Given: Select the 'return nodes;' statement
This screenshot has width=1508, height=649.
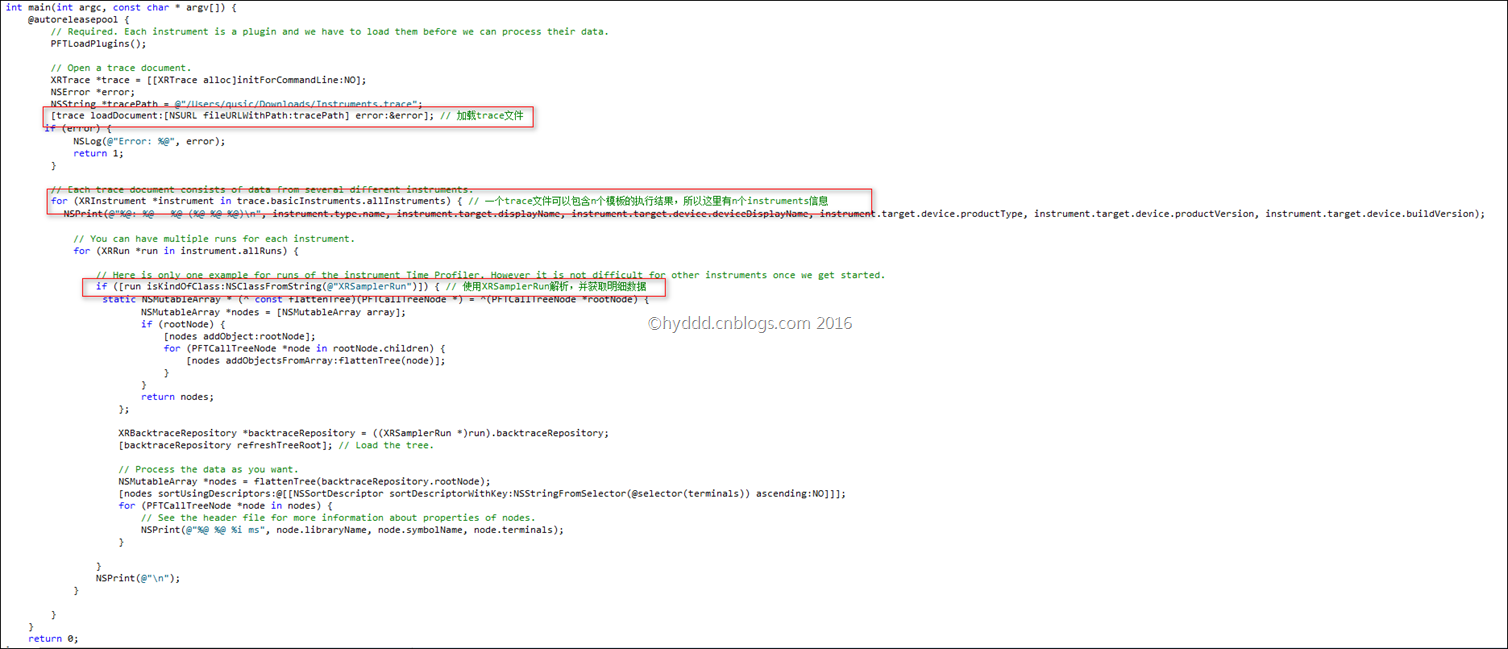Looking at the screenshot, I should 177,396.
